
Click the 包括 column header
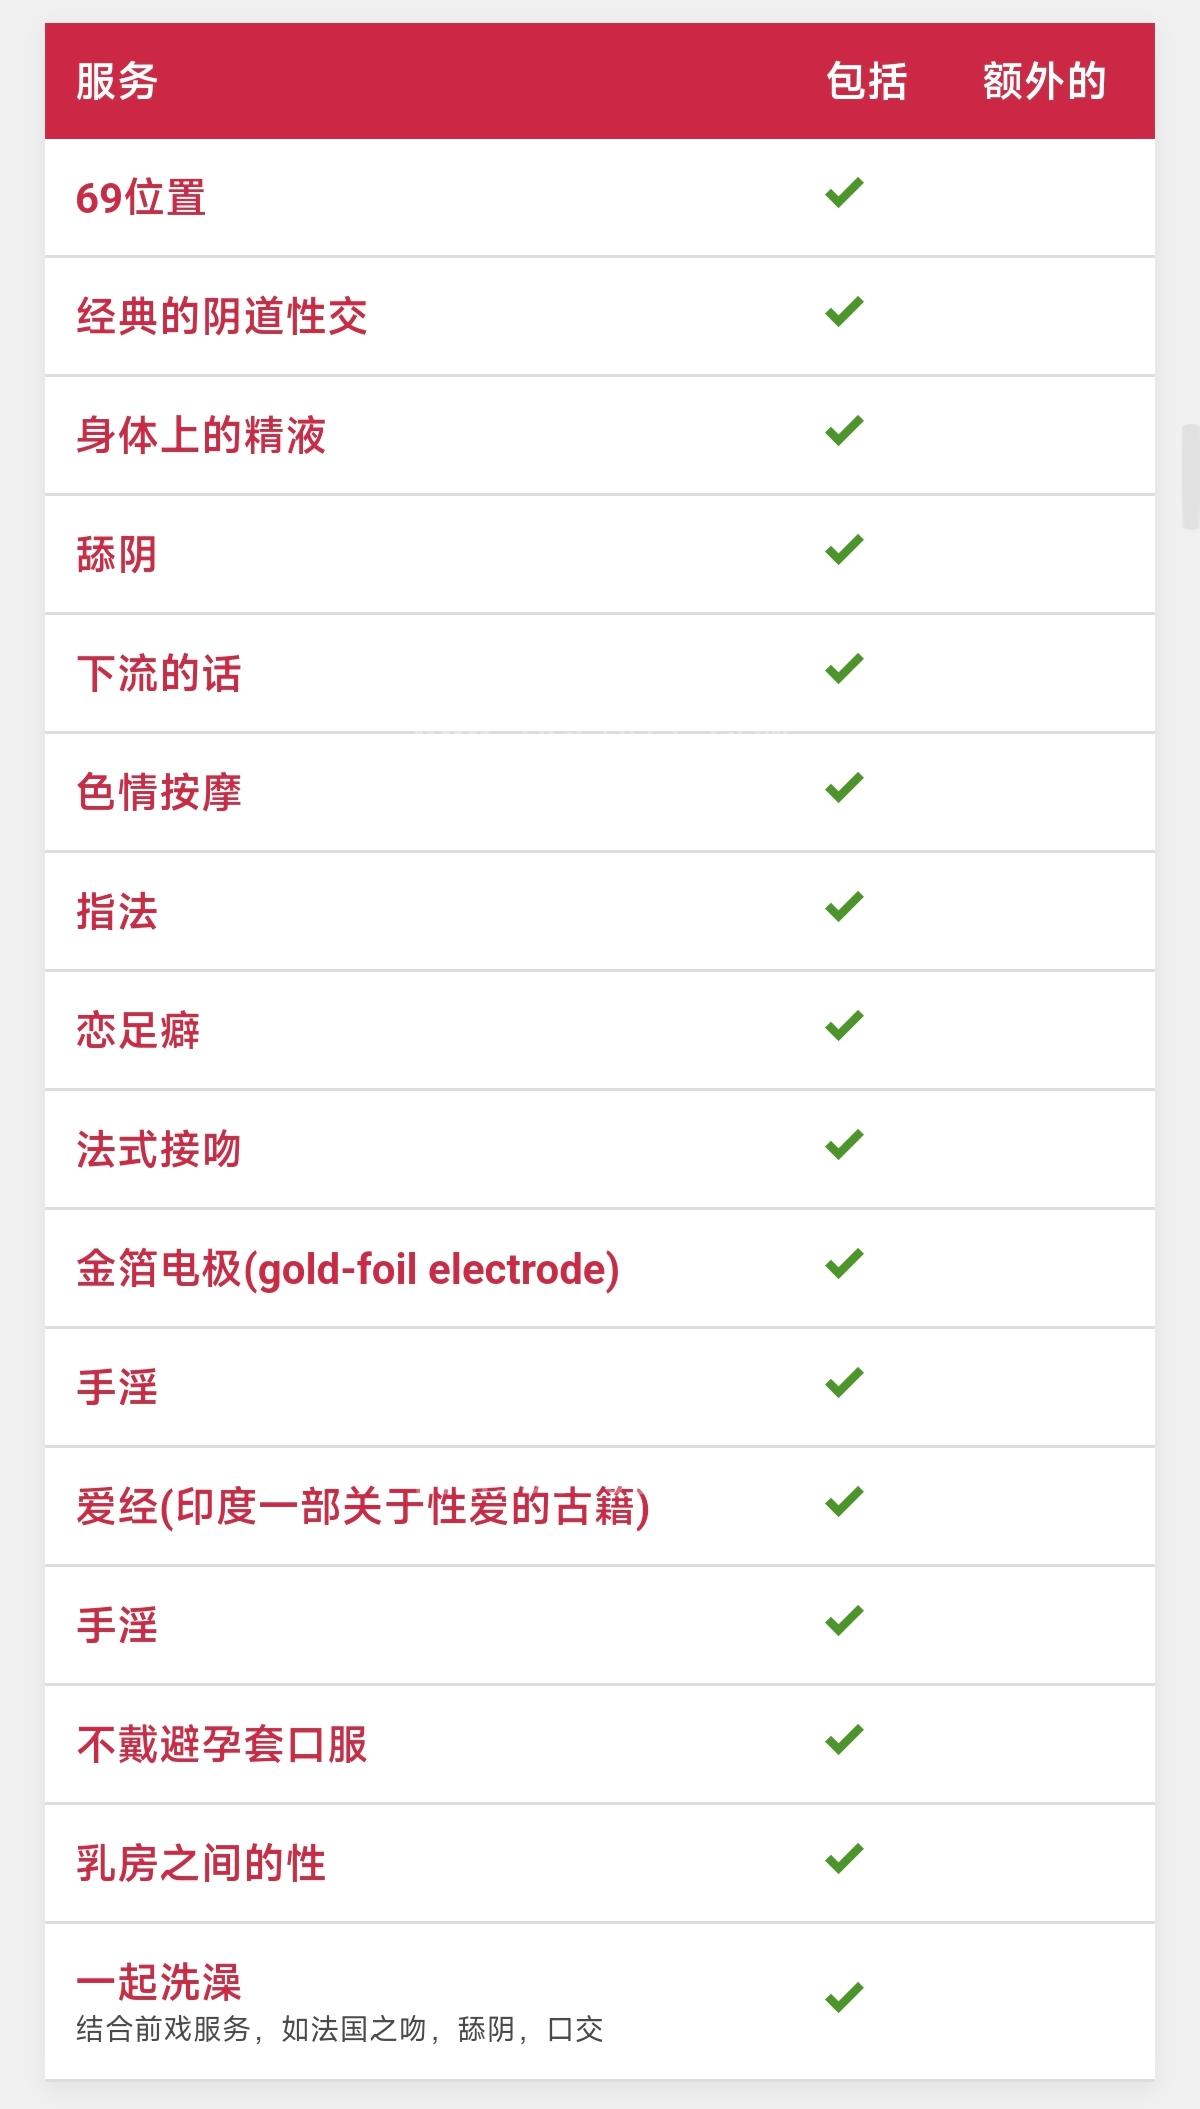866,81
